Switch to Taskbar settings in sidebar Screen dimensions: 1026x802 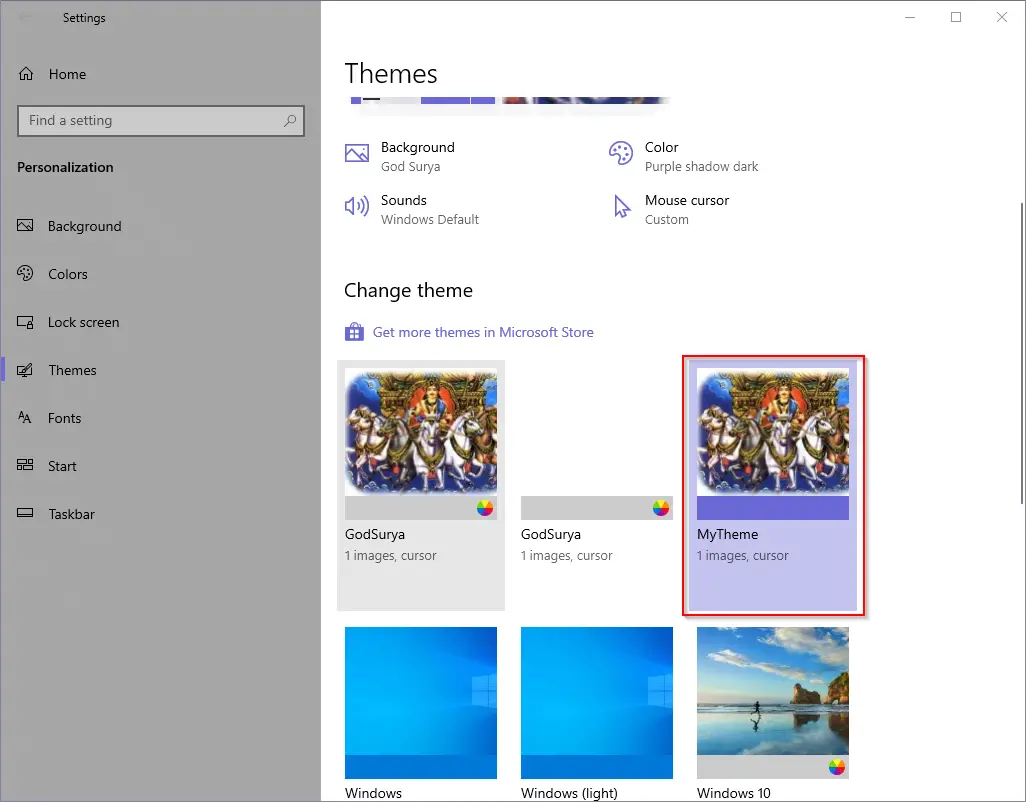(x=71, y=514)
